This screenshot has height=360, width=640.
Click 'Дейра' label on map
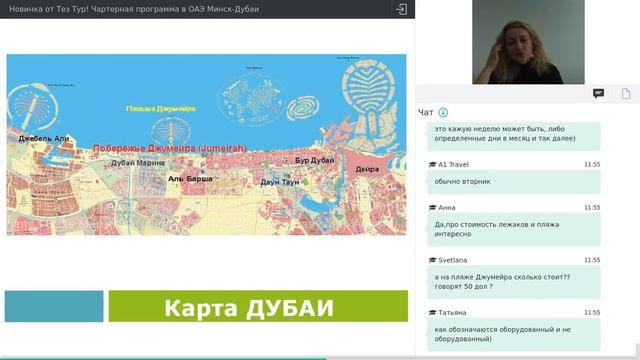coord(367,169)
